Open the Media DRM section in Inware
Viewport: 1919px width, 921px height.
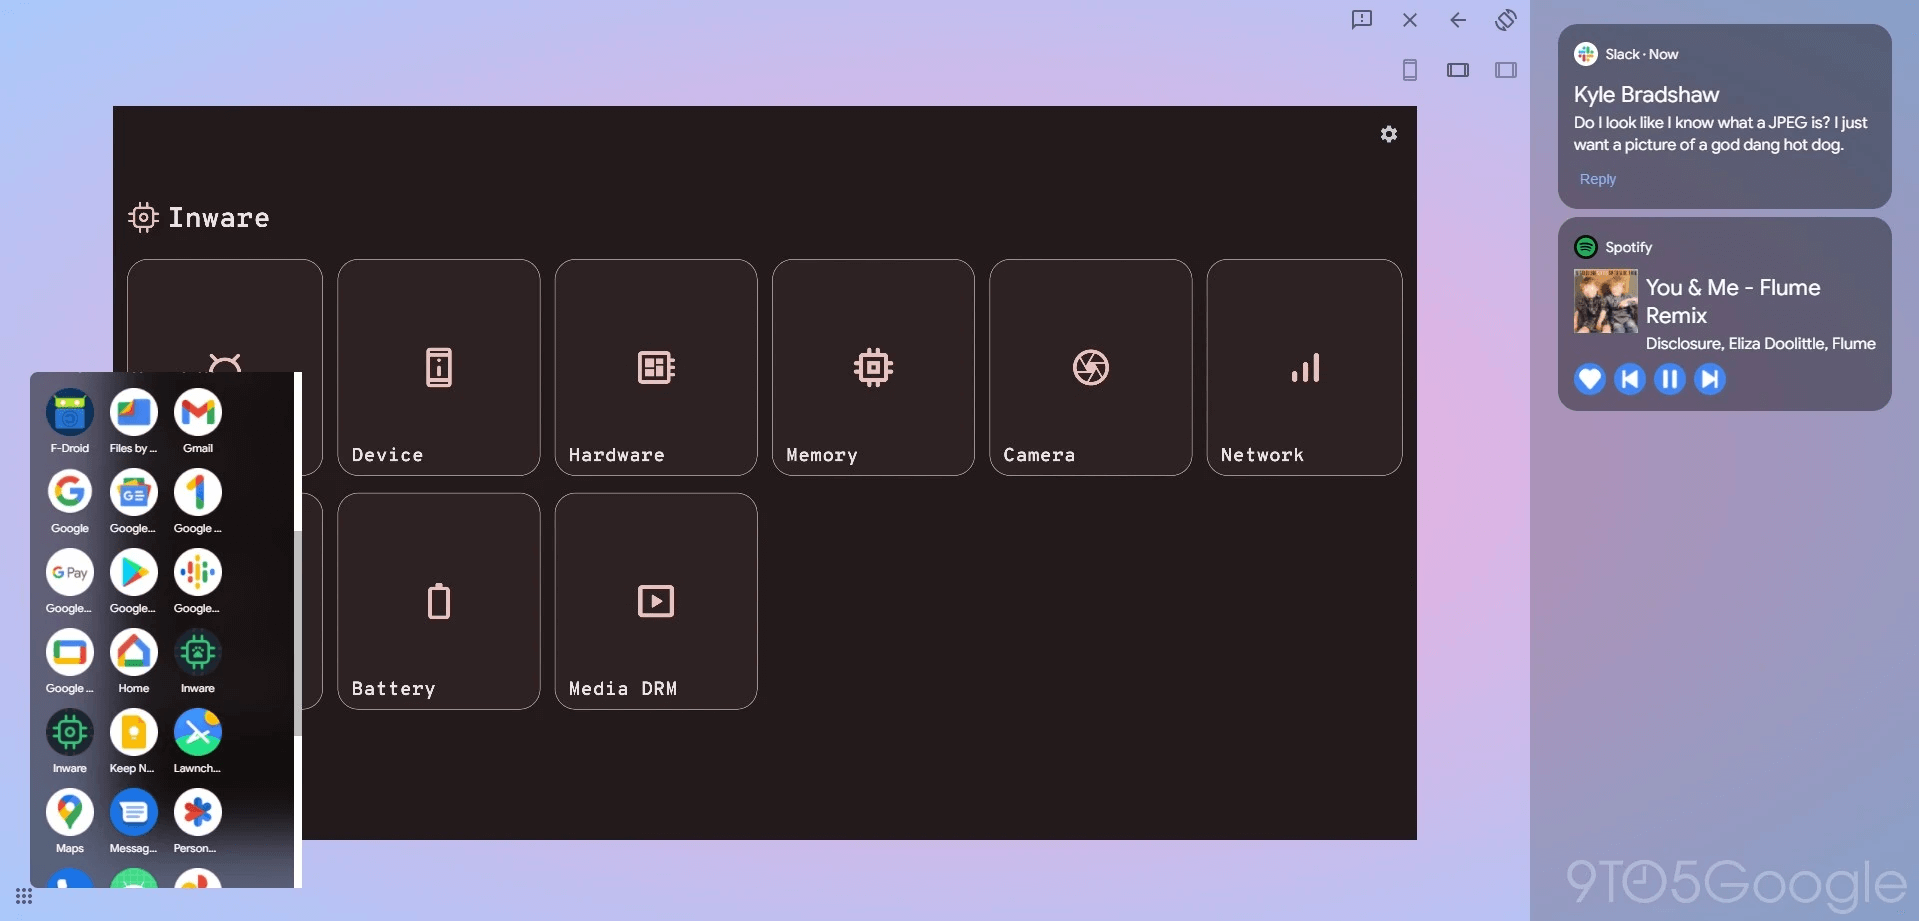click(655, 601)
